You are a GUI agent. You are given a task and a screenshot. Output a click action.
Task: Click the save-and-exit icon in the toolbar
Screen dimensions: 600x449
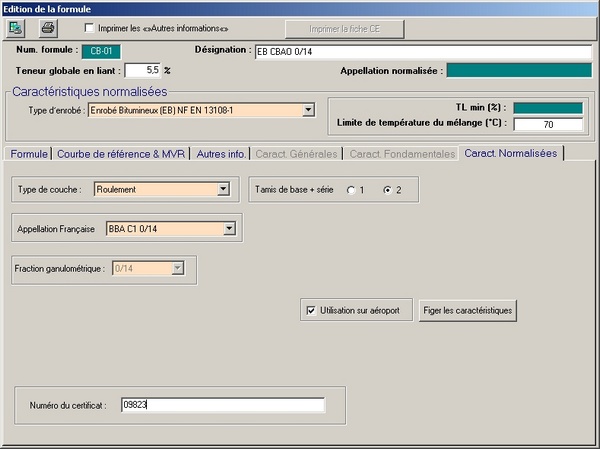(x=17, y=28)
